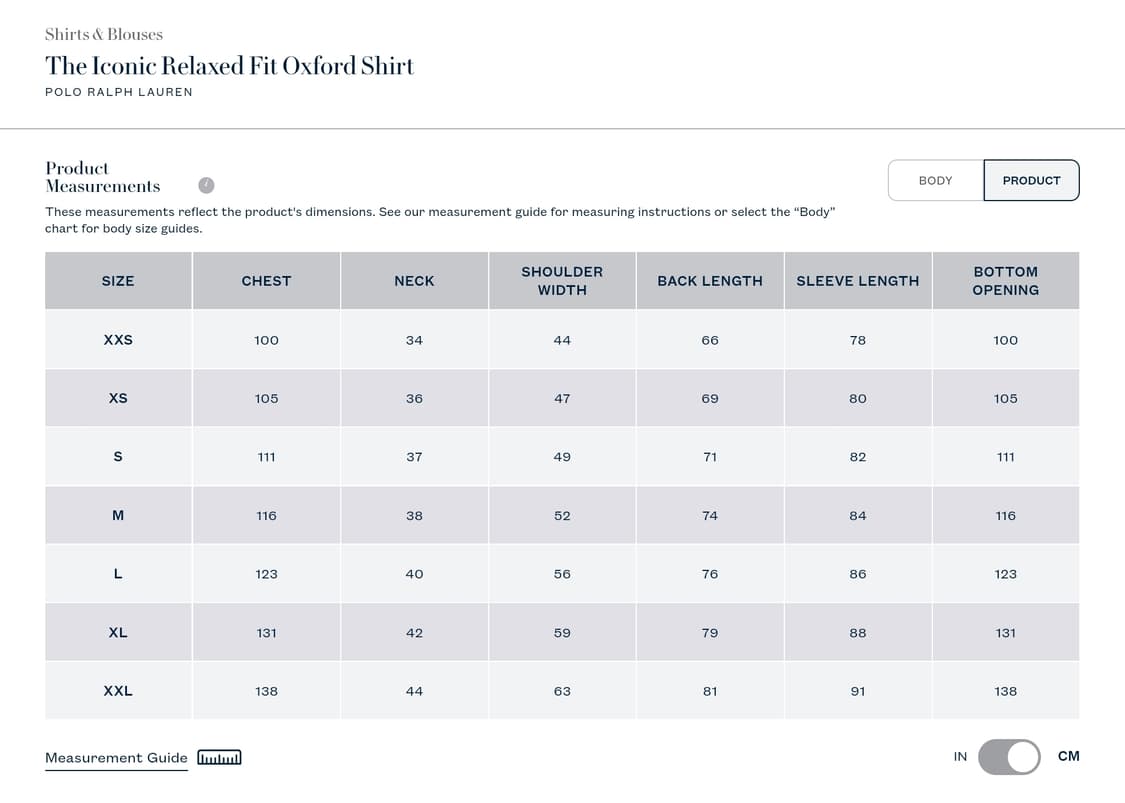
Task: Click the M size row label
Action: click(x=118, y=516)
